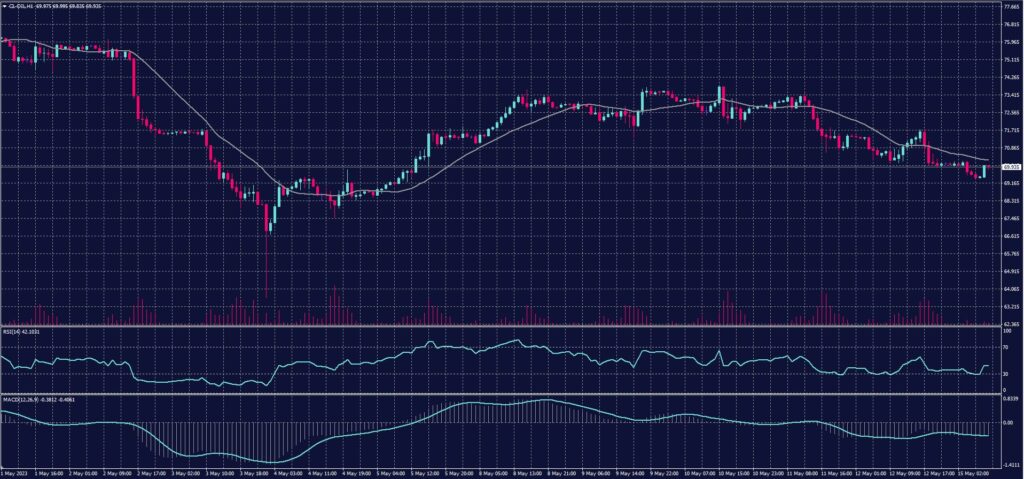The width and height of the screenshot is (1024, 479).
Task: Open the CL-OIL symbol dropdown arrow
Action: click(x=4, y=4)
